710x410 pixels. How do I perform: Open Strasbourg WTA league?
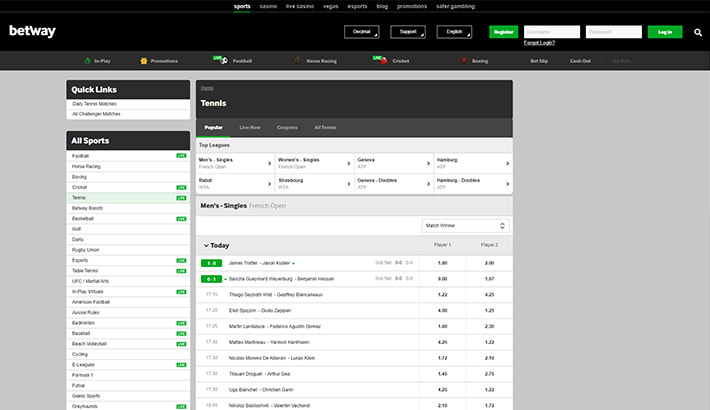click(x=314, y=183)
